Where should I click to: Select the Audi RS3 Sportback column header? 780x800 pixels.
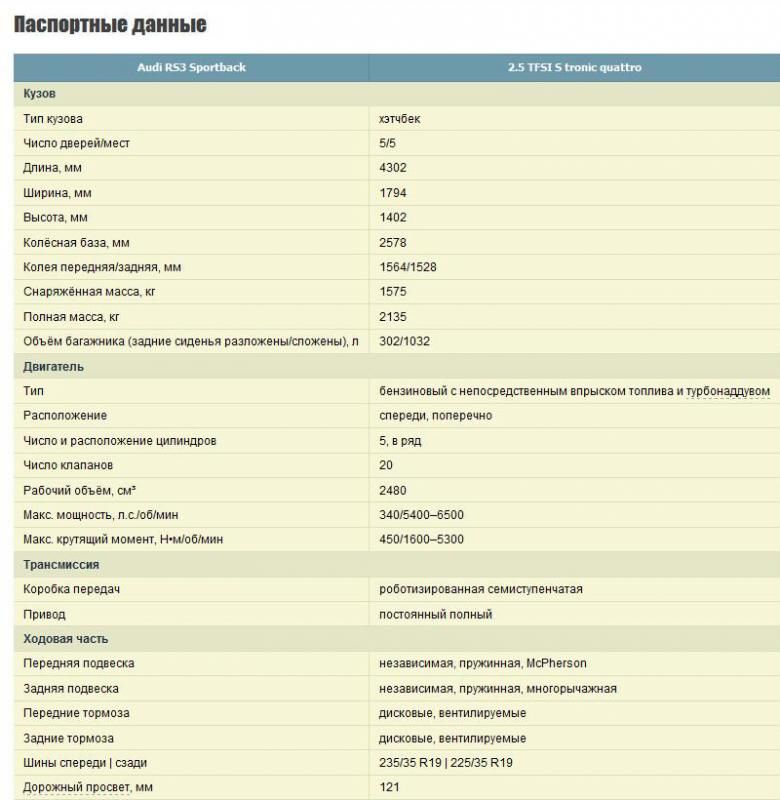click(191, 67)
